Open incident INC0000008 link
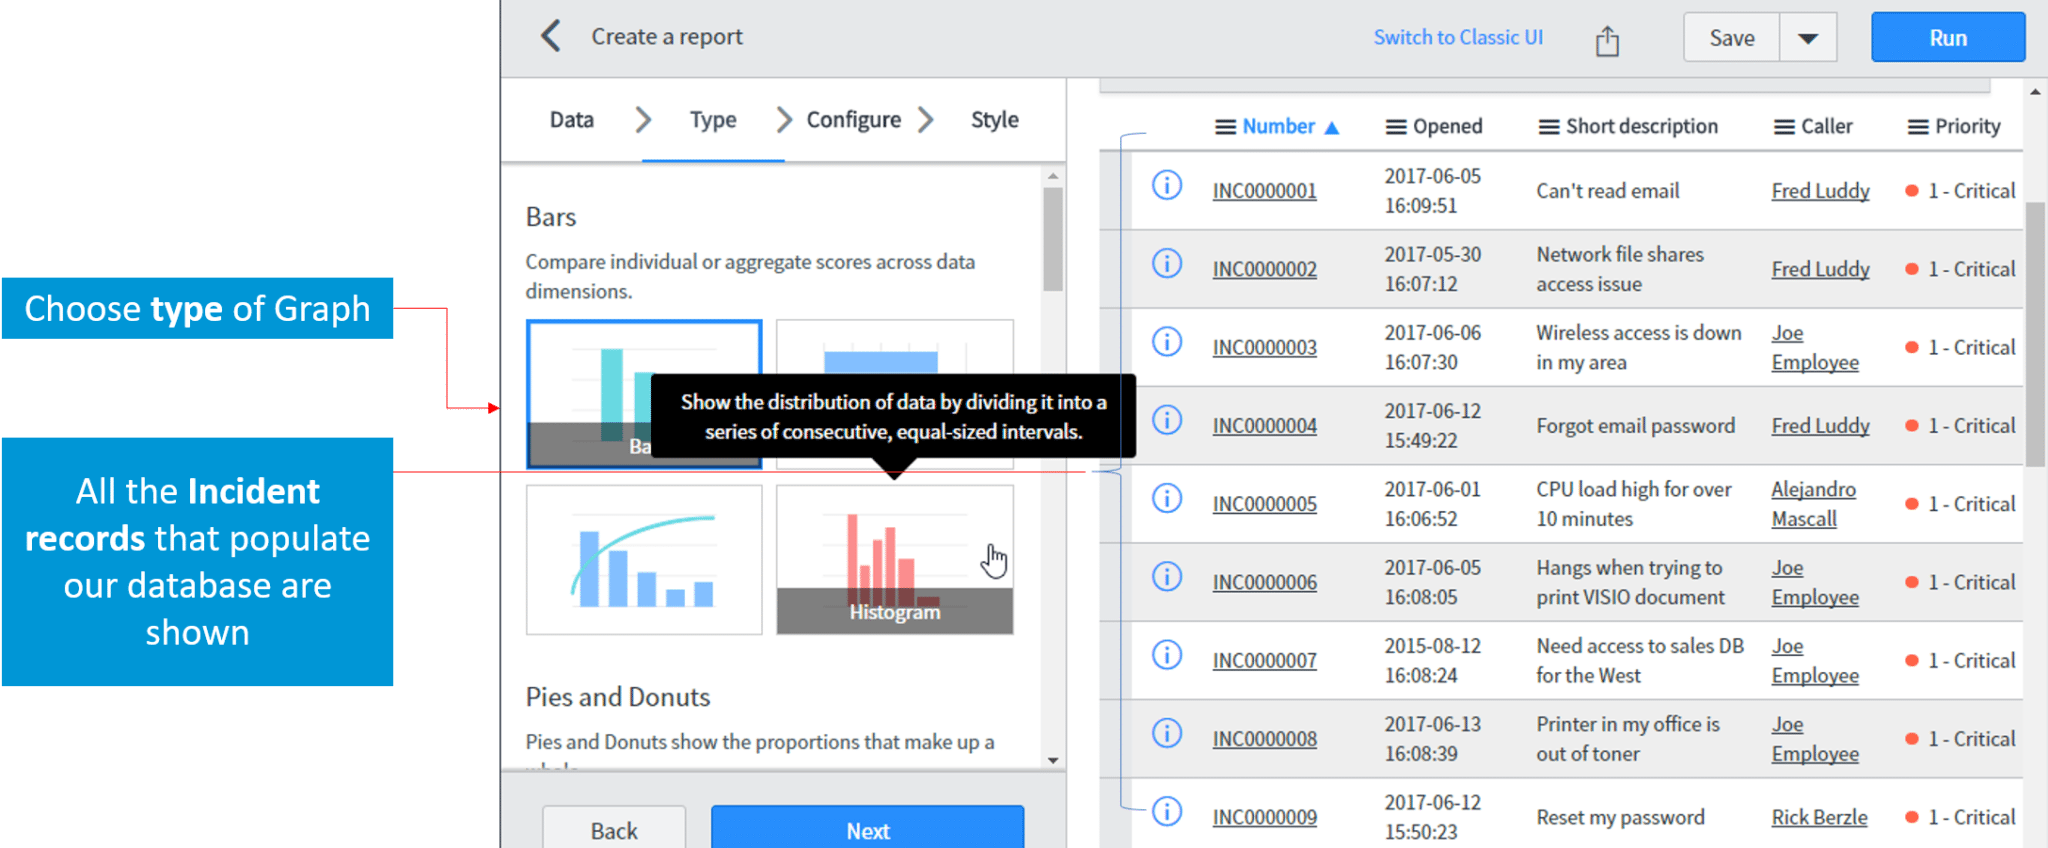The width and height of the screenshot is (2048, 848). click(1264, 739)
